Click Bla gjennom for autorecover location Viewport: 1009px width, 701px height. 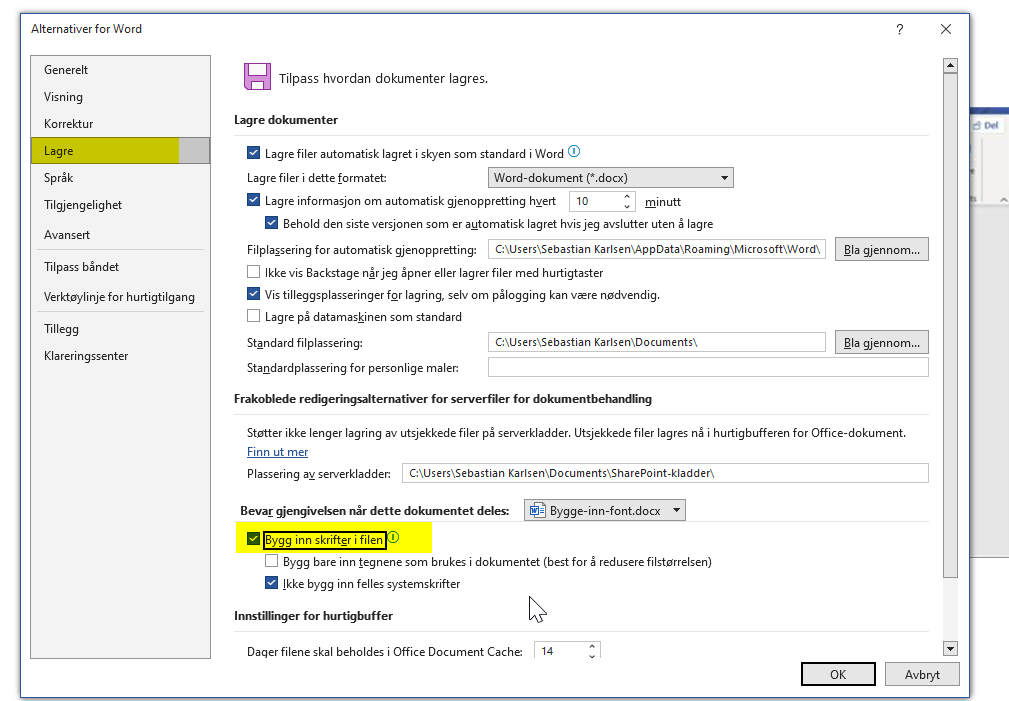click(x=882, y=249)
